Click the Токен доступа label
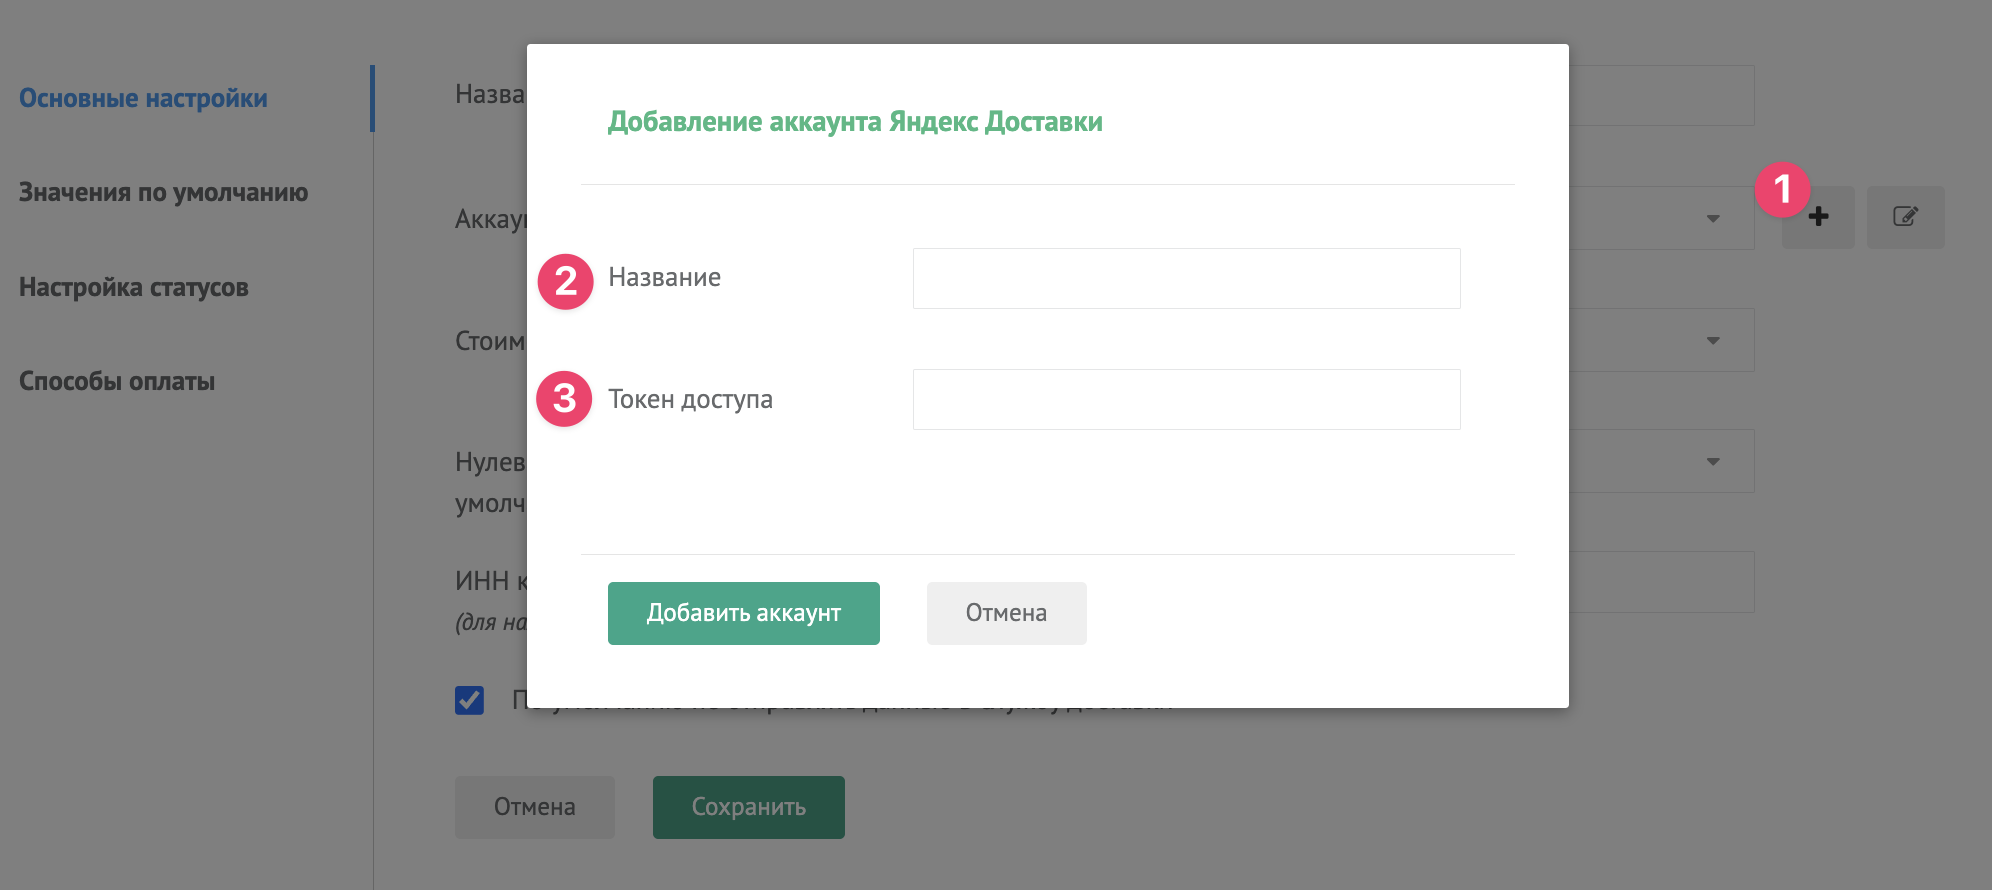Image resolution: width=1992 pixels, height=890 pixels. click(691, 399)
